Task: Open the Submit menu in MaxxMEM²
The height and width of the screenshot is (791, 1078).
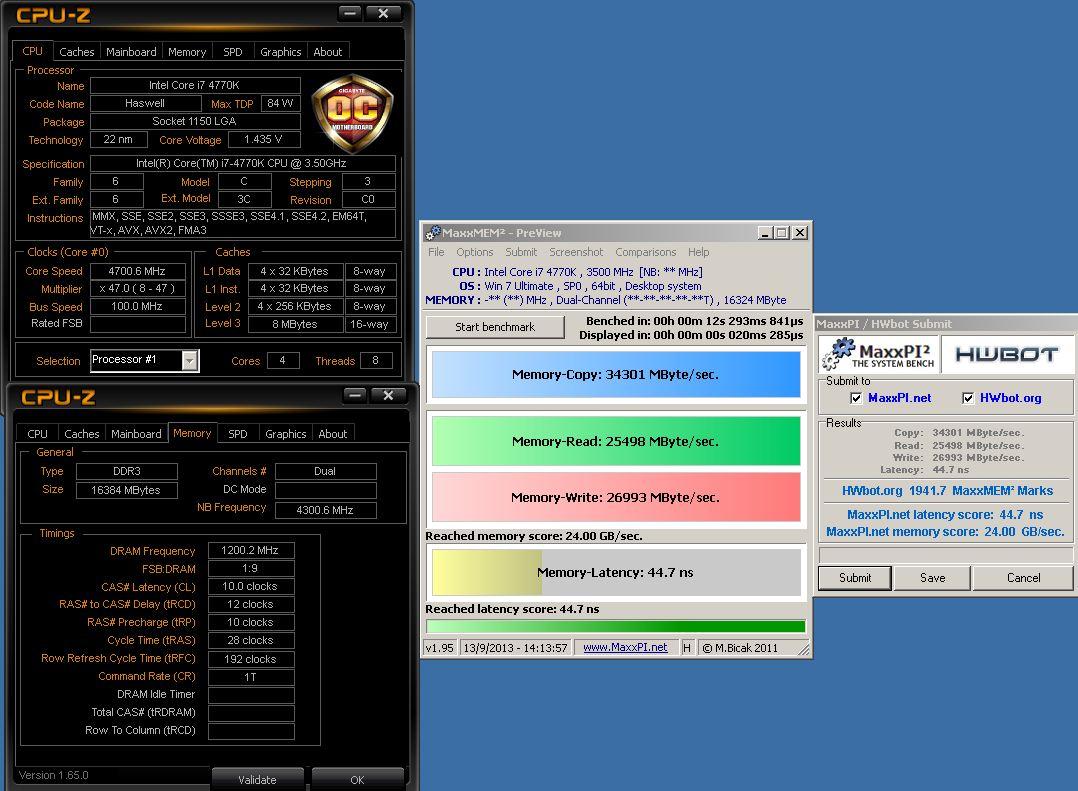Action: (520, 252)
